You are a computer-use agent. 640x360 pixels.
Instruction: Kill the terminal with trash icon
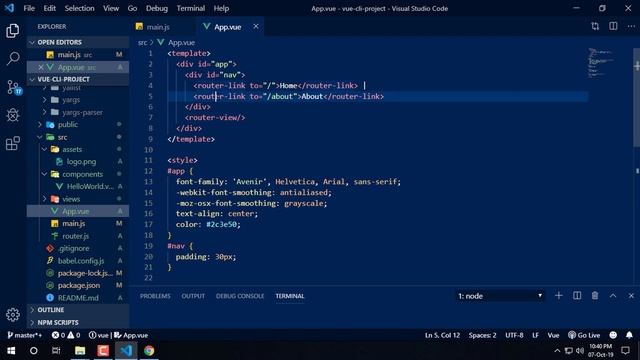(x=595, y=296)
